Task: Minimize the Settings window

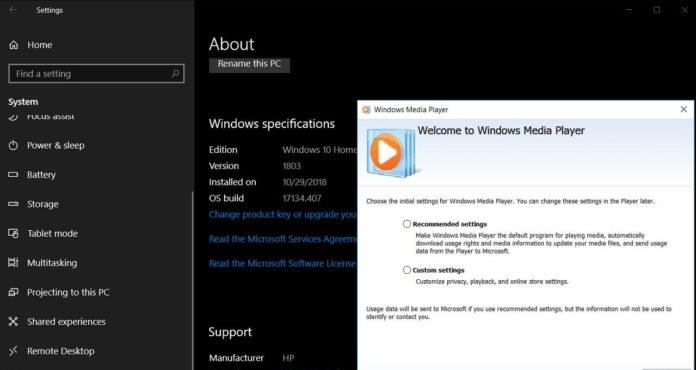Action: coord(629,10)
